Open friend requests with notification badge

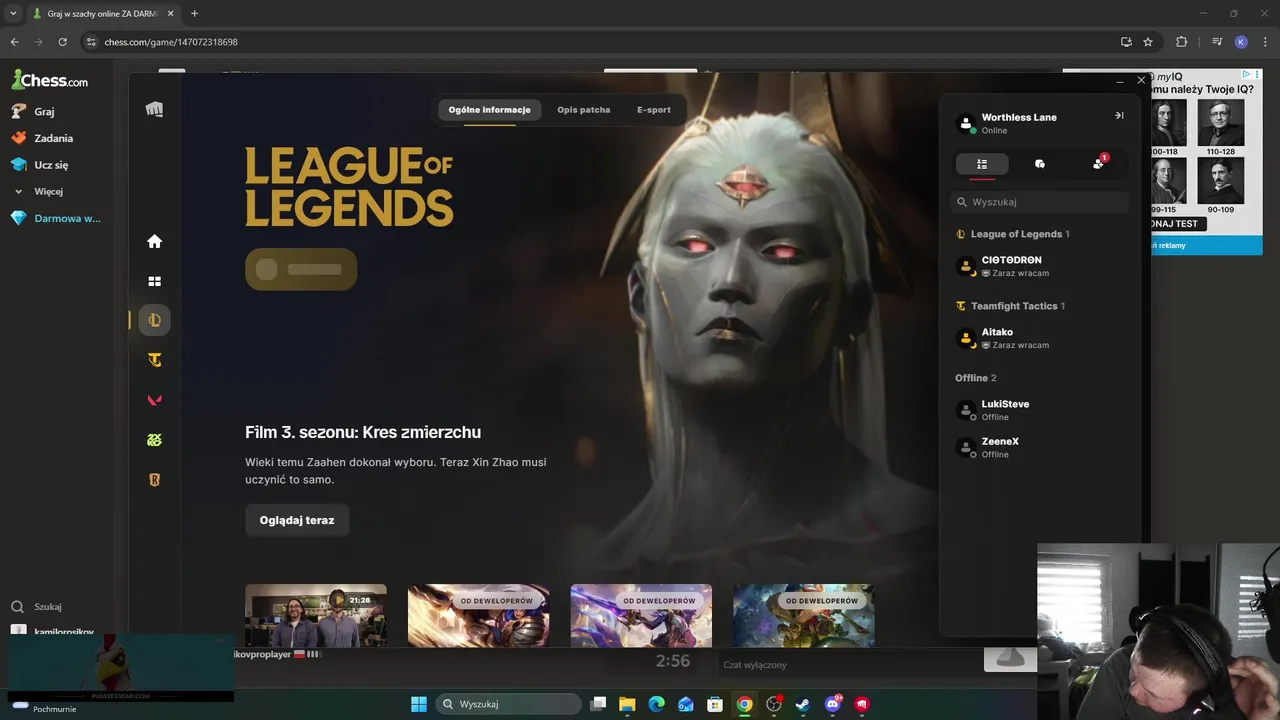pyautogui.click(x=1099, y=163)
